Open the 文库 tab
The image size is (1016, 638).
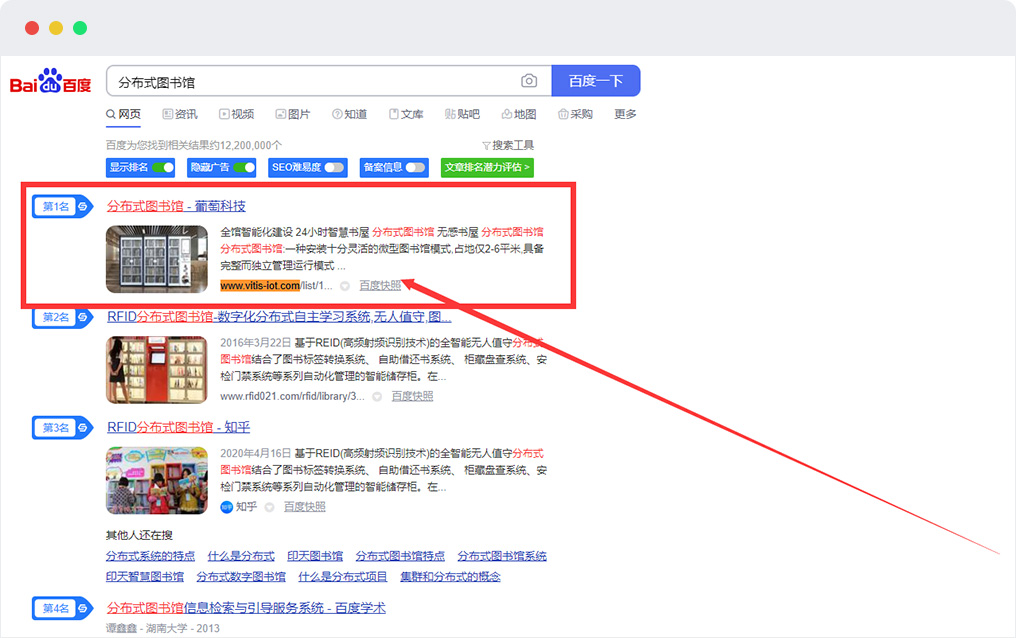[x=406, y=114]
